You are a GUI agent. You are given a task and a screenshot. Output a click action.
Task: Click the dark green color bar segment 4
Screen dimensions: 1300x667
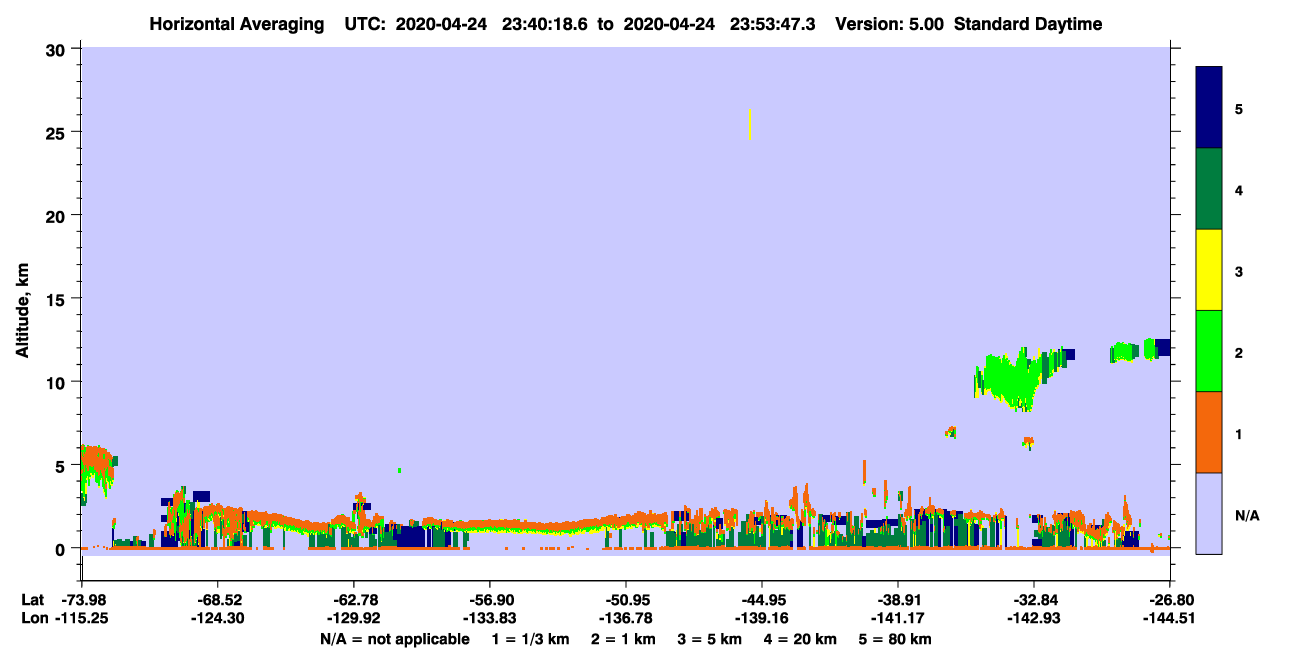click(x=1209, y=189)
